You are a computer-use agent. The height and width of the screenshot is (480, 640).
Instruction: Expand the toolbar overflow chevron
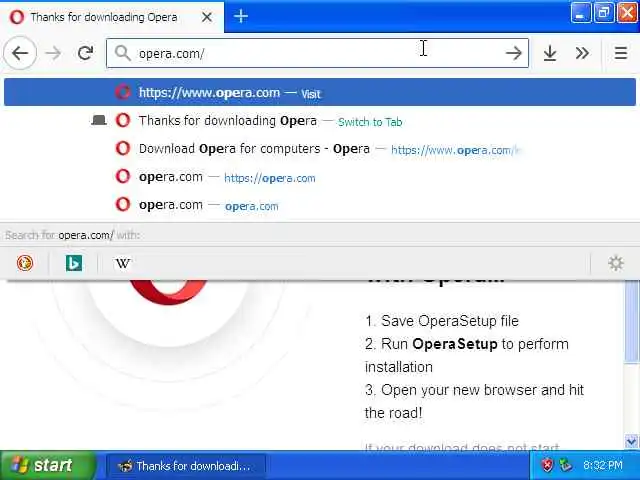582,53
